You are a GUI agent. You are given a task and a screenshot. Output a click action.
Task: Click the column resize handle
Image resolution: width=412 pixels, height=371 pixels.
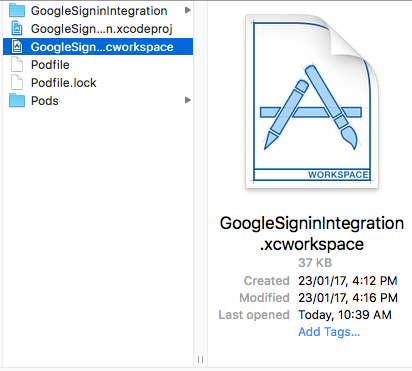[200, 359]
